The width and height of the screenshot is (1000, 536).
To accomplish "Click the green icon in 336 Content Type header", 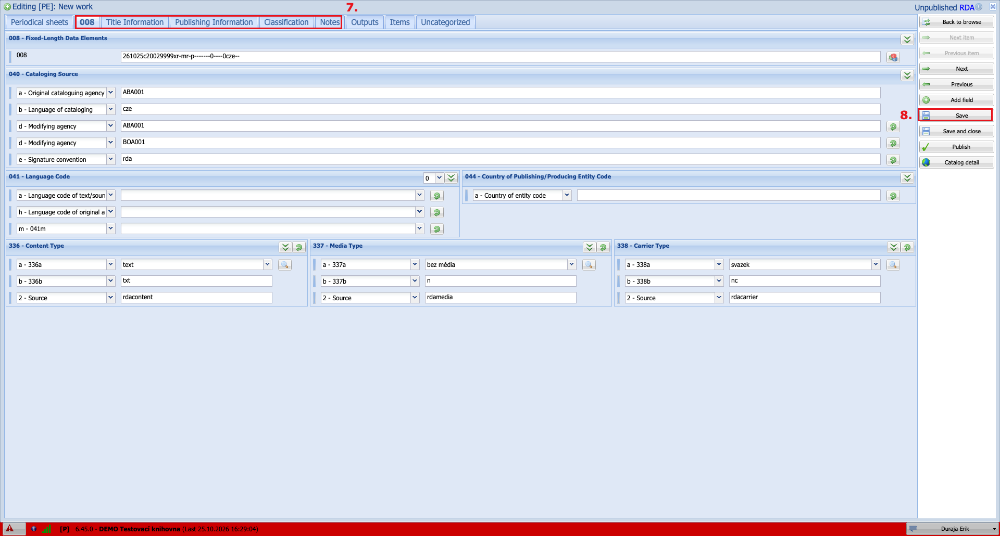I will [x=298, y=247].
